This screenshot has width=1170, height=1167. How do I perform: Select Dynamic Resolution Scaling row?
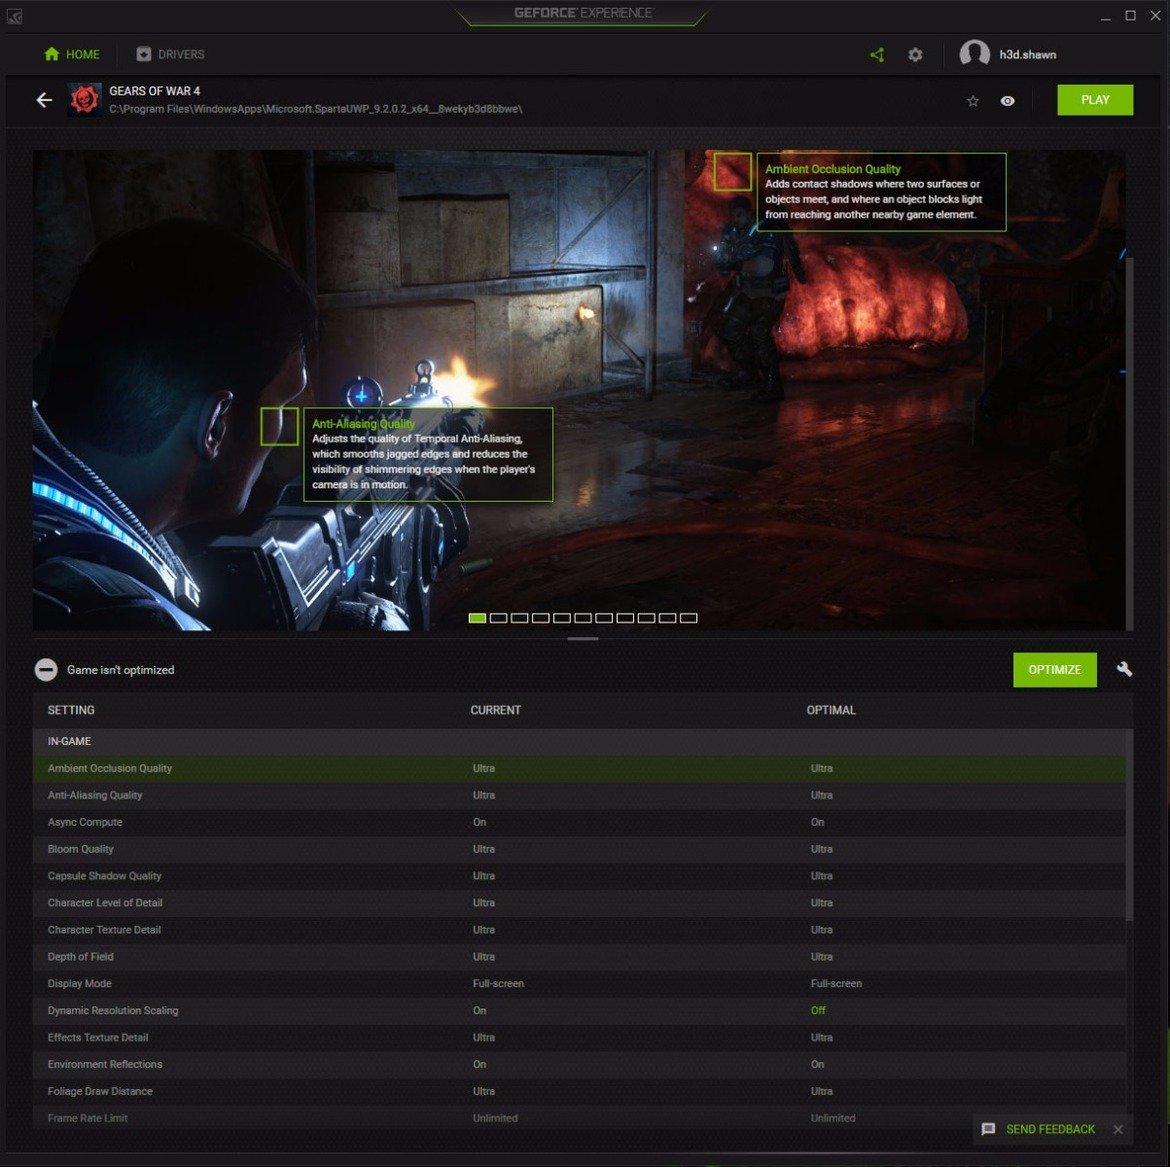click(x=579, y=1010)
